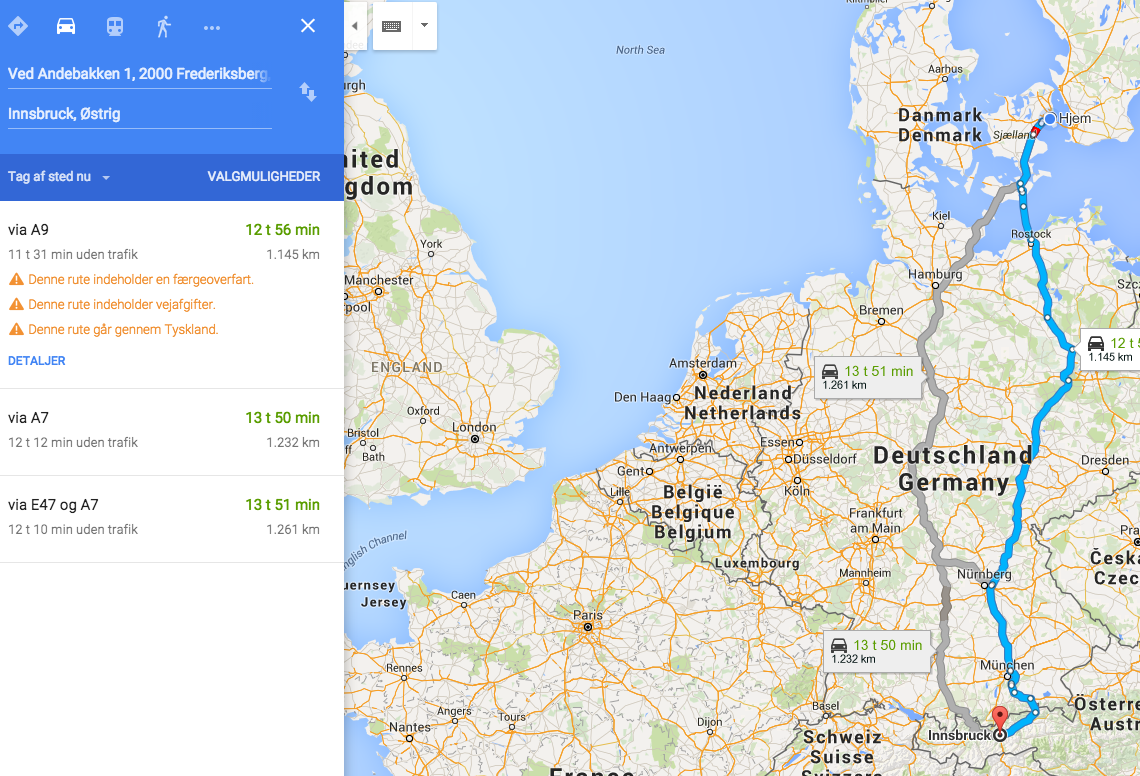Select the recommended travel mode icon
Screen dimensions: 1140x776
(18, 26)
